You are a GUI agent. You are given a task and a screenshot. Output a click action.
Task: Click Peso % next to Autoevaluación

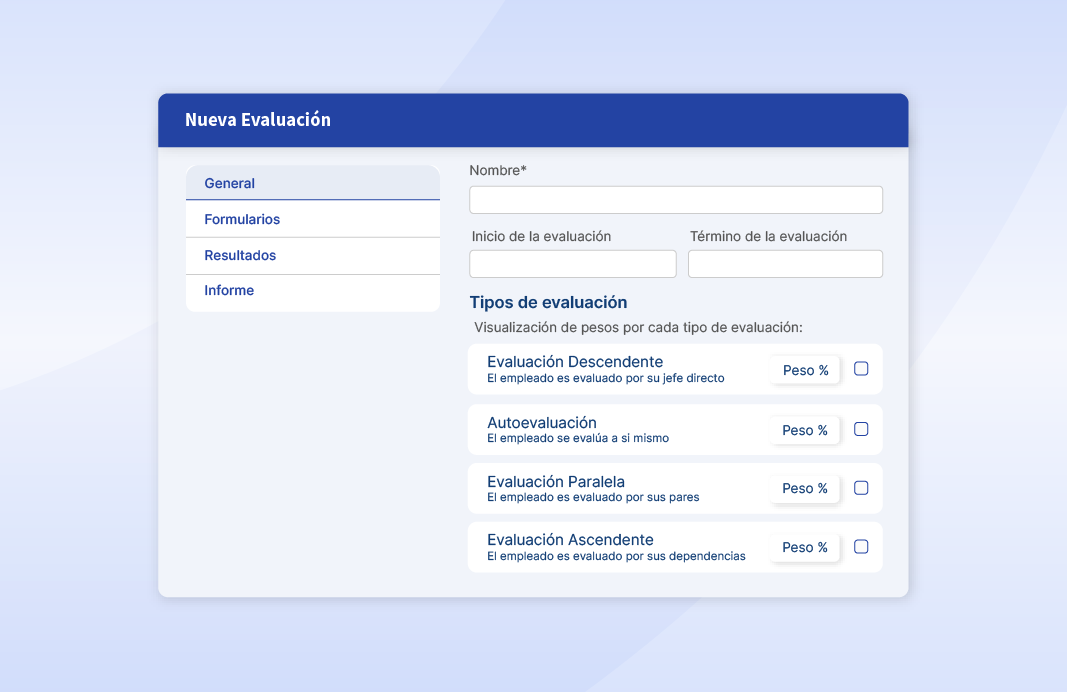pyautogui.click(x=804, y=429)
